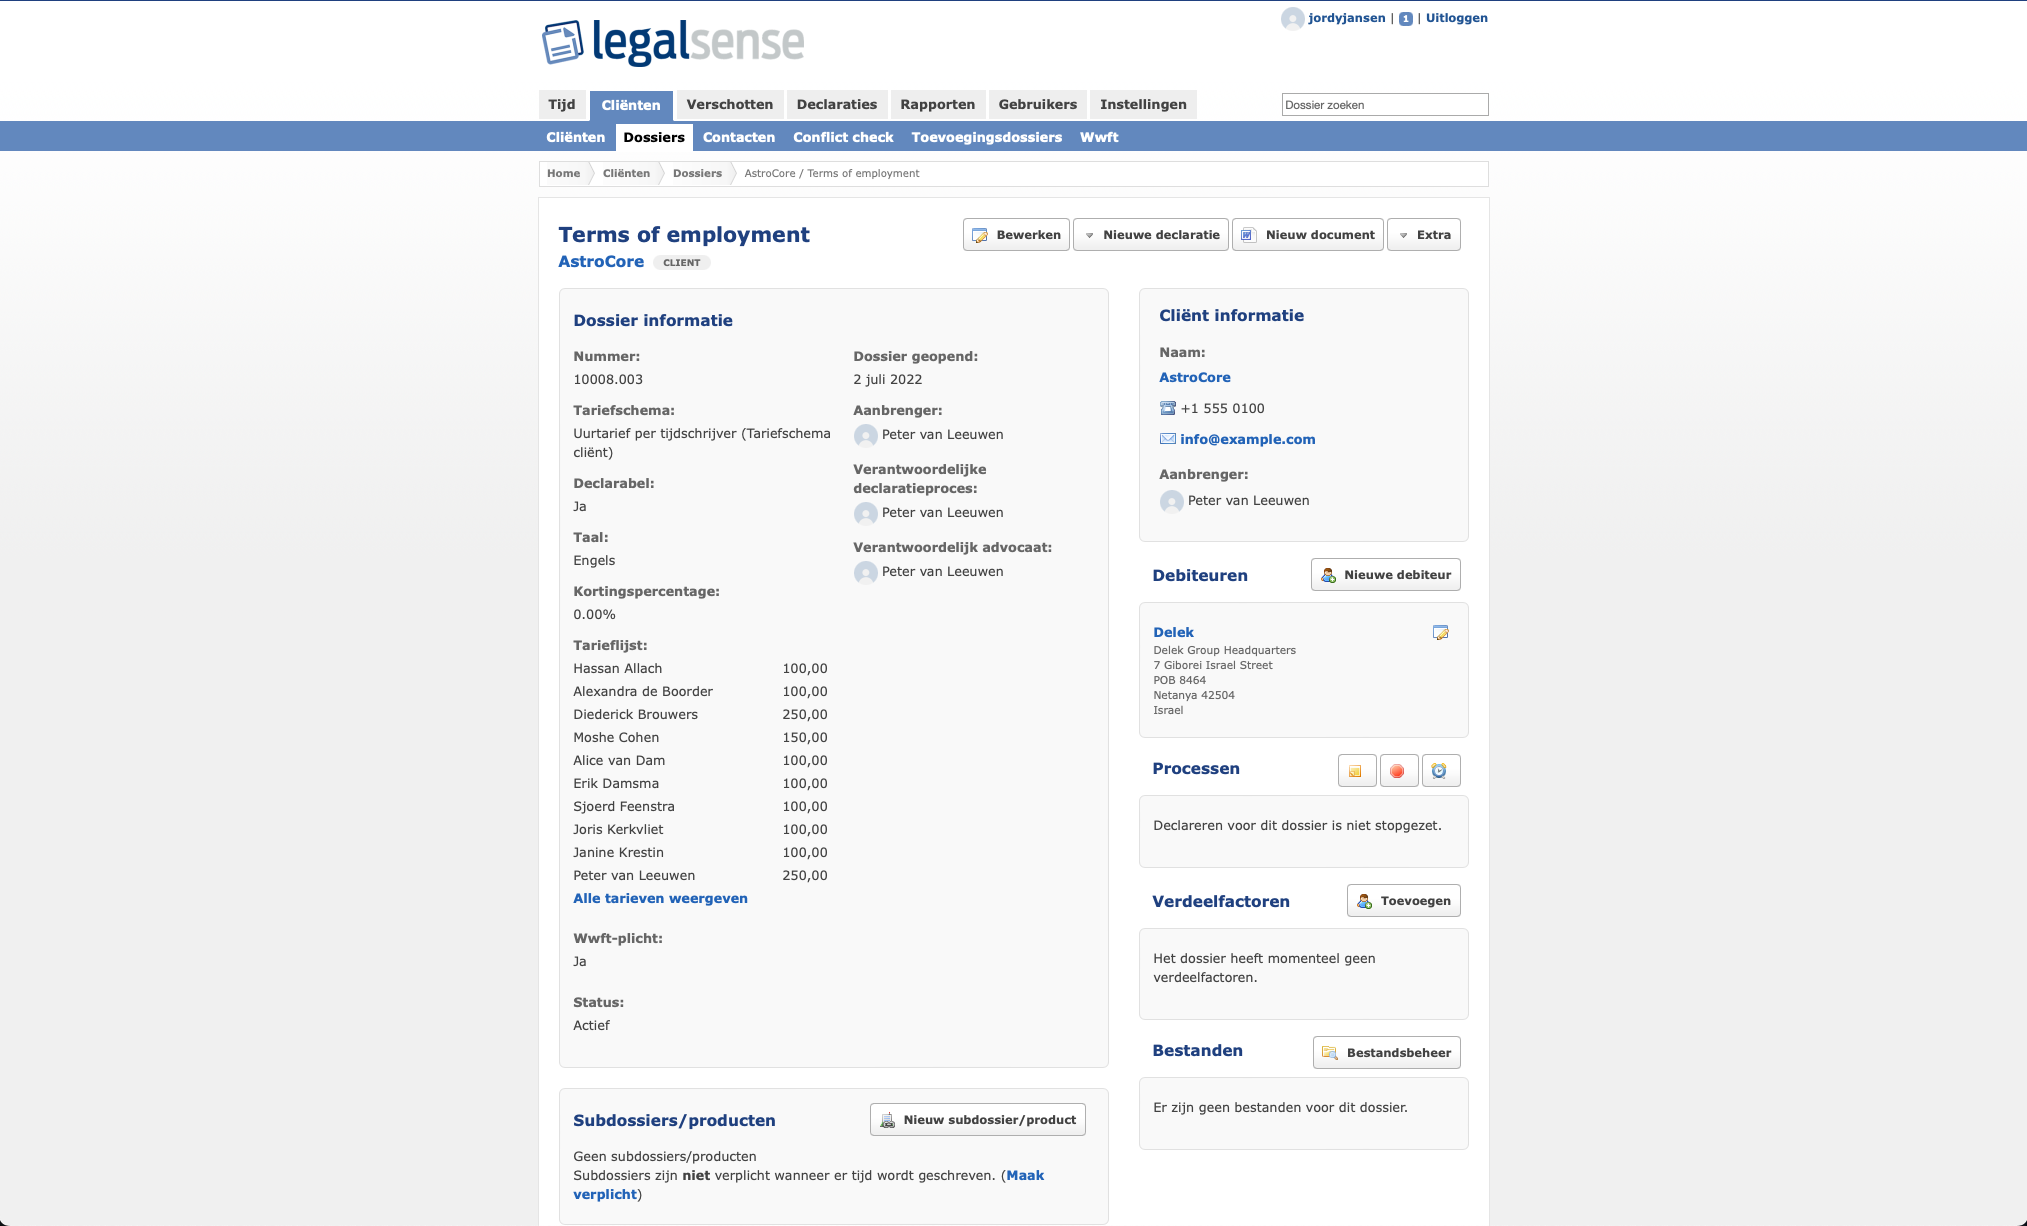Open the Toevoegingsdossiers submenu item

click(x=986, y=138)
